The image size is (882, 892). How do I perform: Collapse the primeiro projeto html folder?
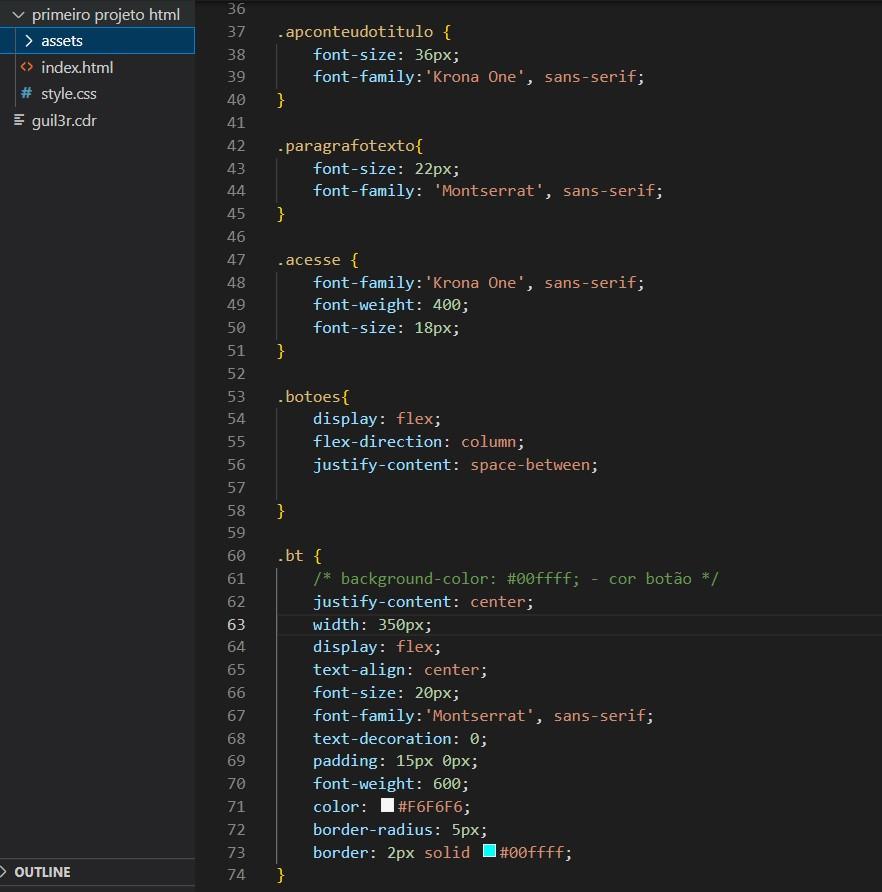click(x=18, y=14)
